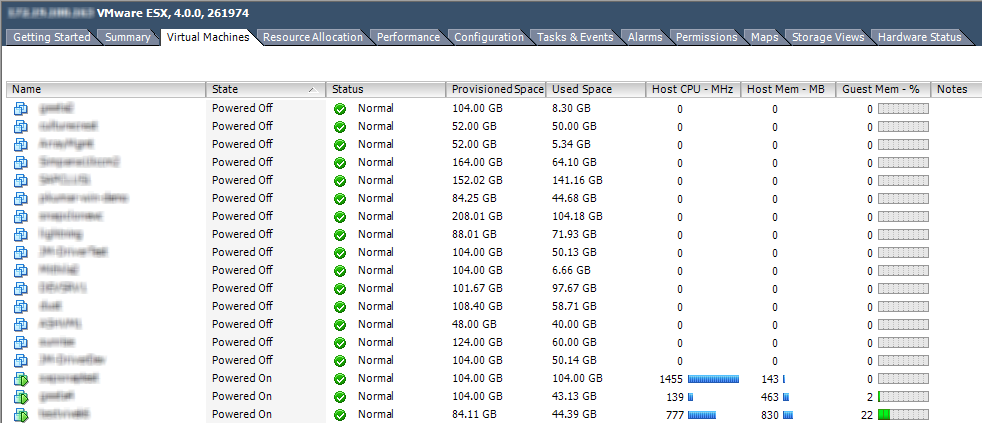Open the Maps tab
The height and width of the screenshot is (423, 982).
coord(765,37)
